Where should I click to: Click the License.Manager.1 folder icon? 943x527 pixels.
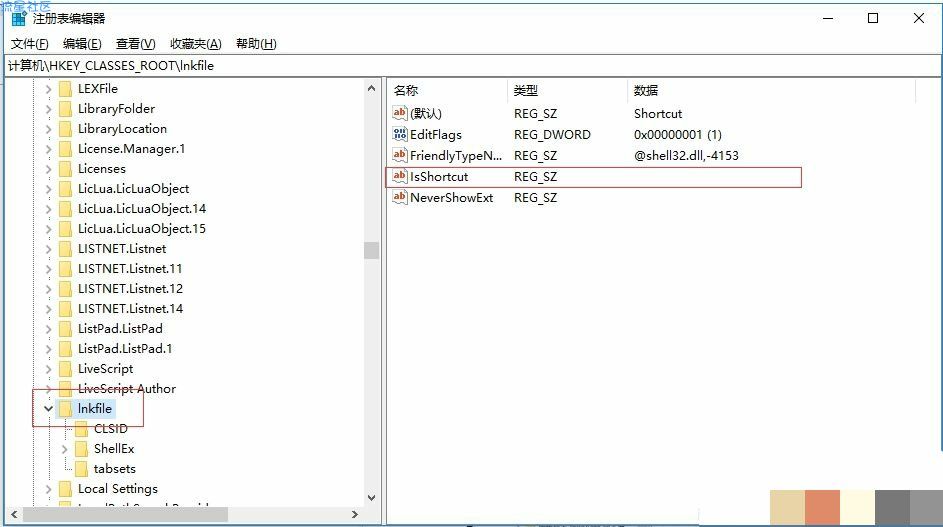click(66, 149)
